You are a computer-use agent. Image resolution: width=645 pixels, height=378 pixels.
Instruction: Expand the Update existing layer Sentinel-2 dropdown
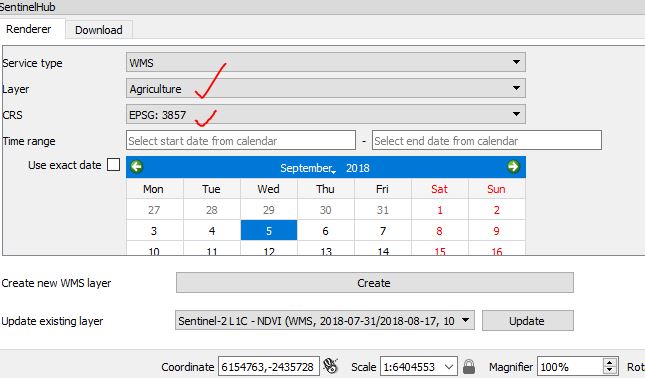tap(325, 320)
